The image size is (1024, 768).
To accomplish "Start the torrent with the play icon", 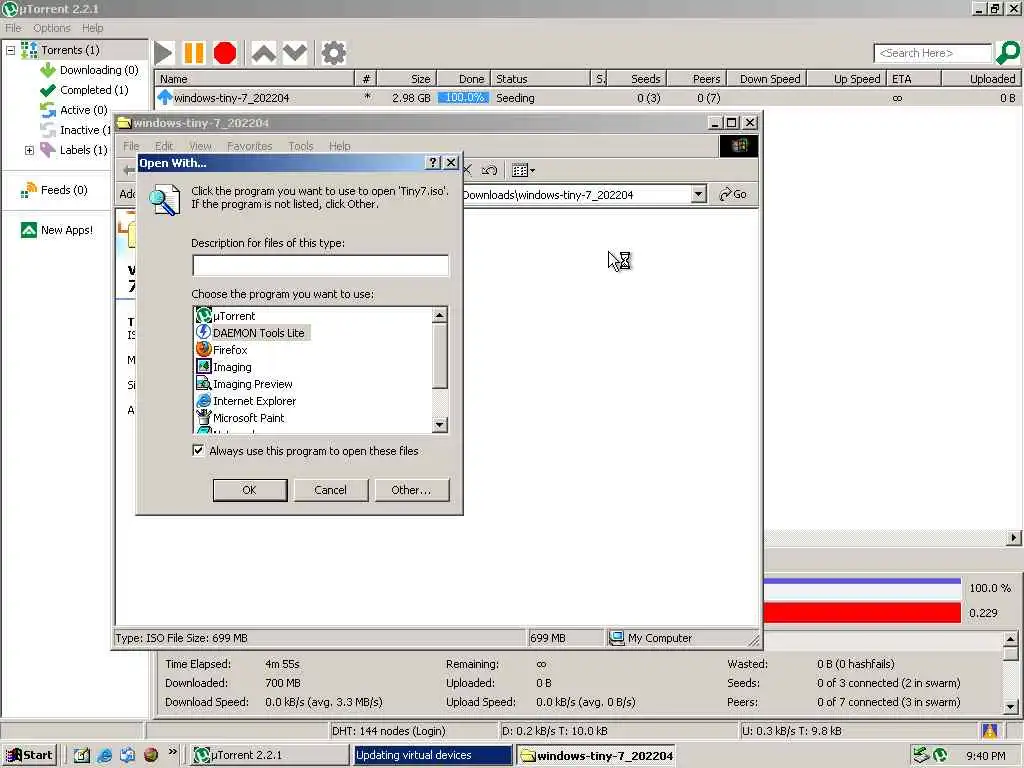I will point(164,54).
